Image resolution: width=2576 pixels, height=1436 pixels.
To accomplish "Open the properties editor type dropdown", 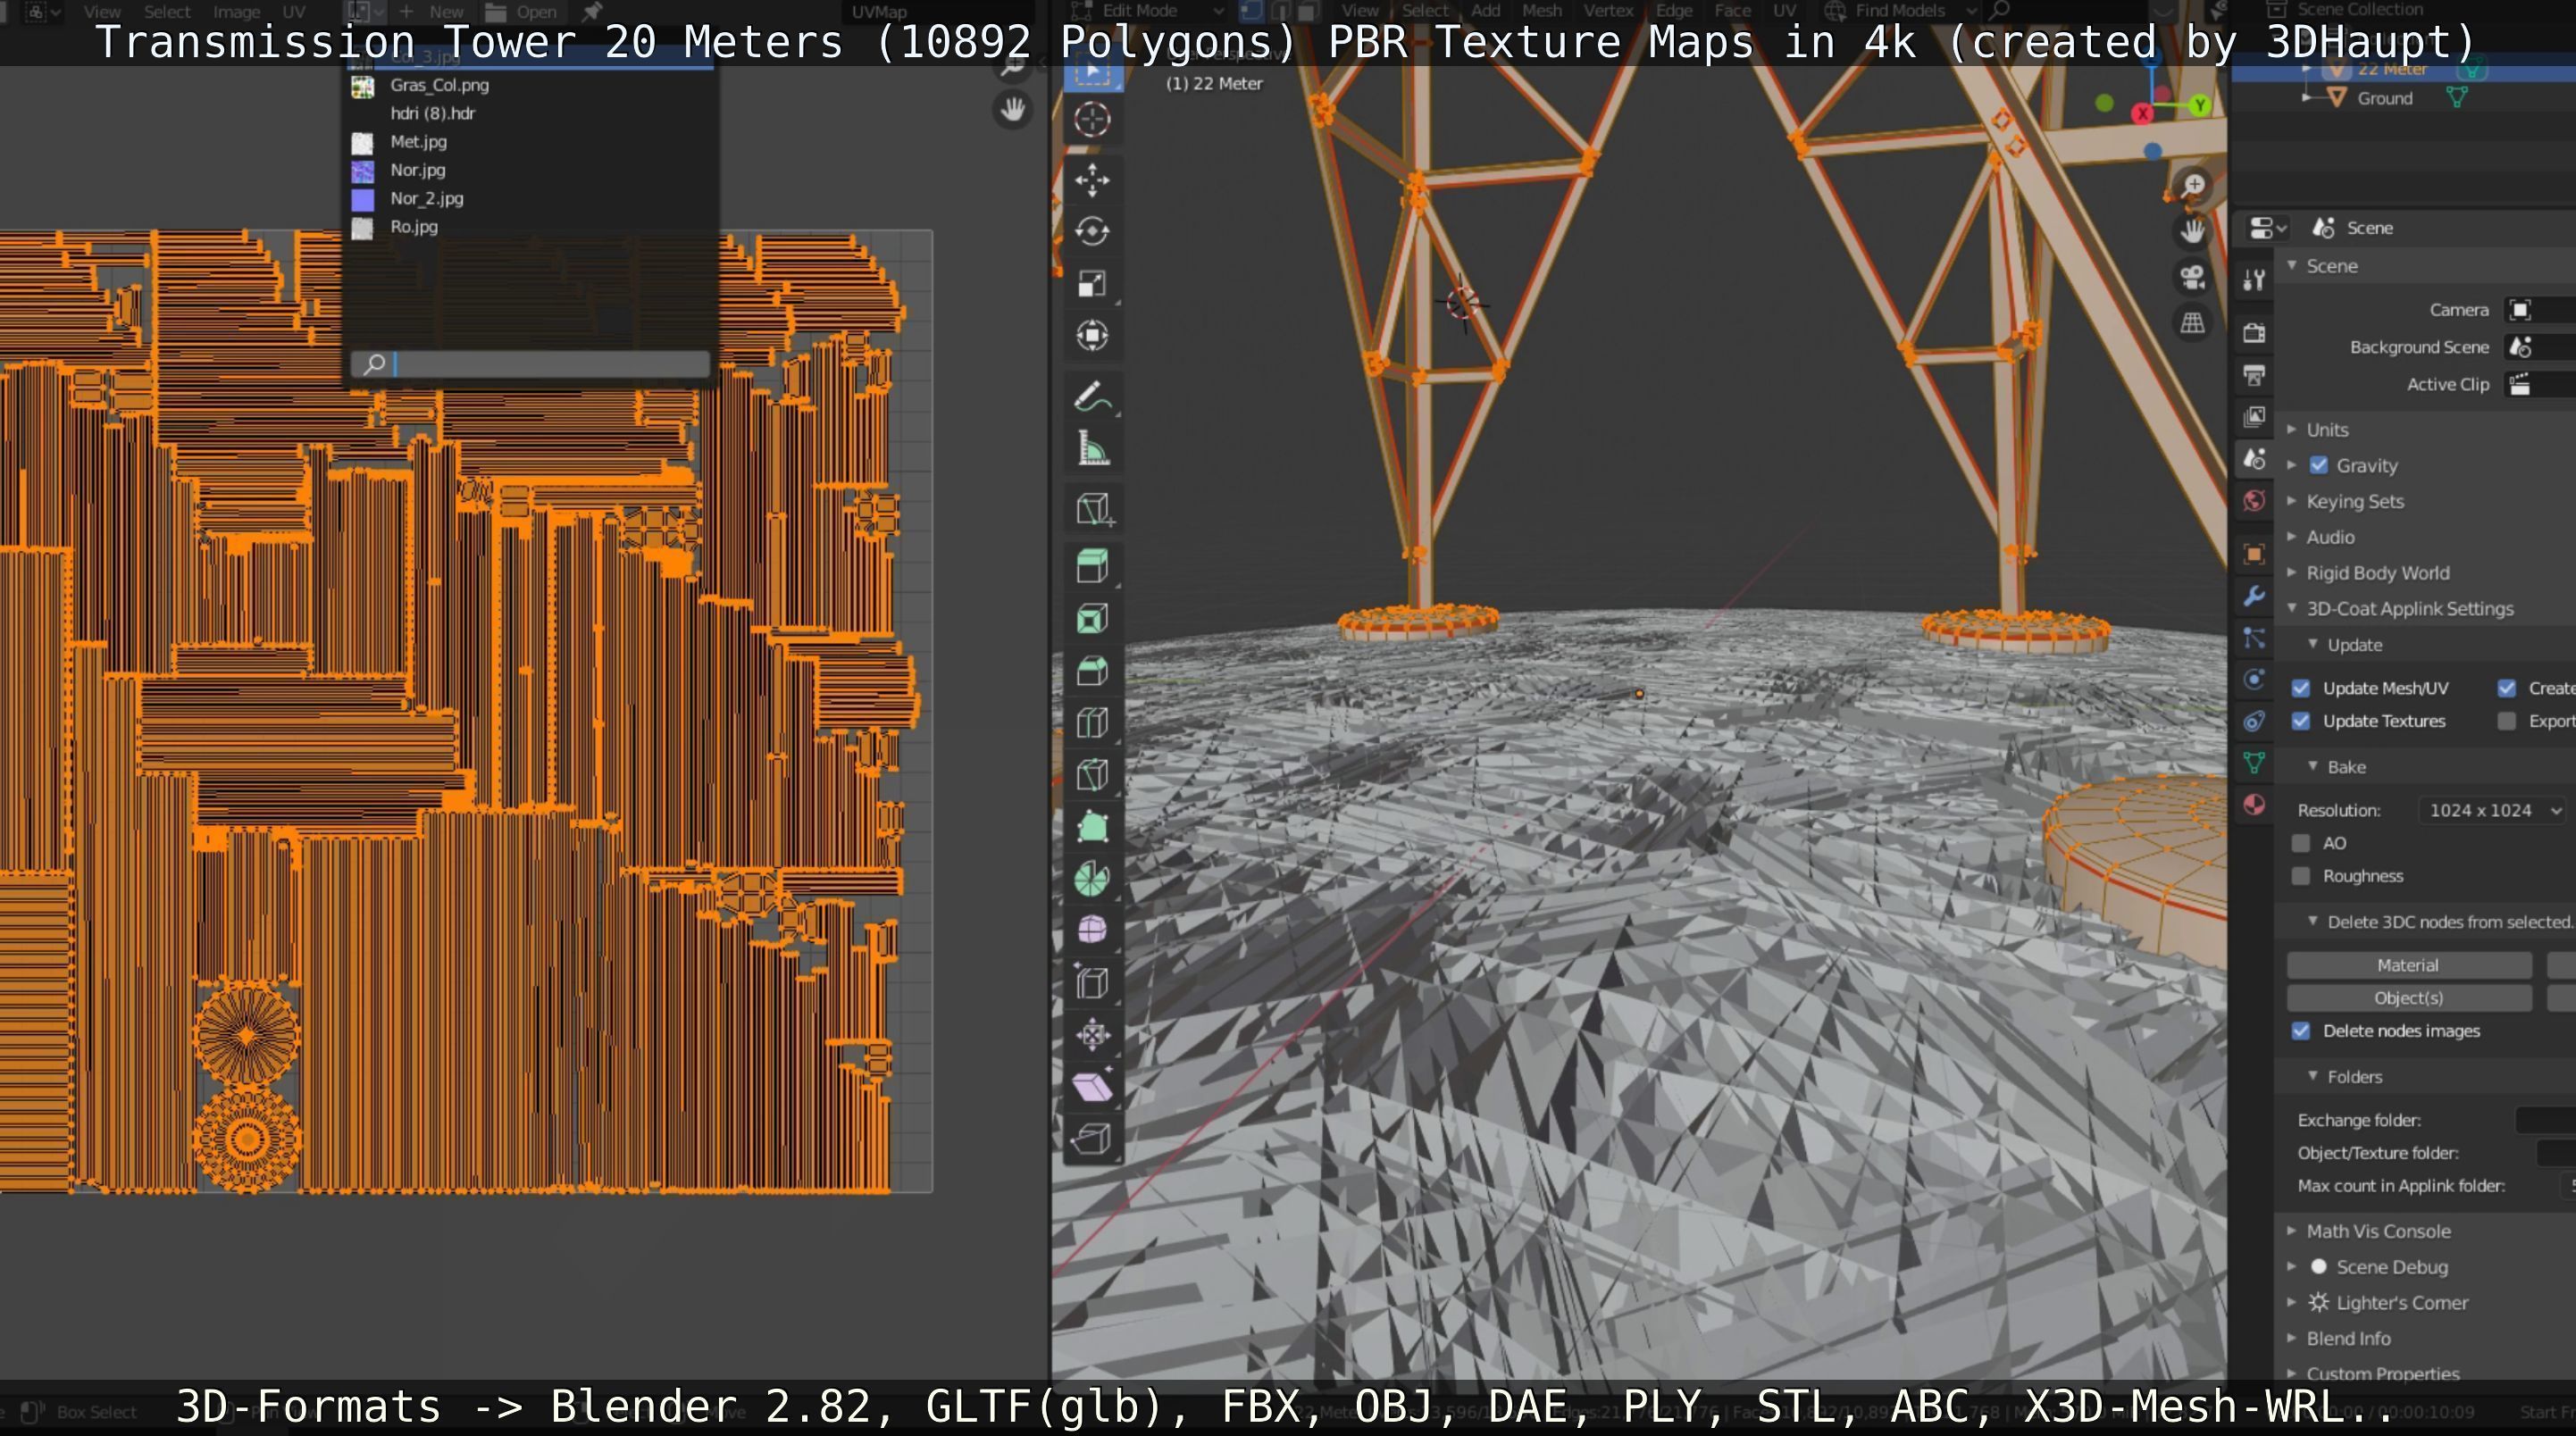I will pos(2266,228).
